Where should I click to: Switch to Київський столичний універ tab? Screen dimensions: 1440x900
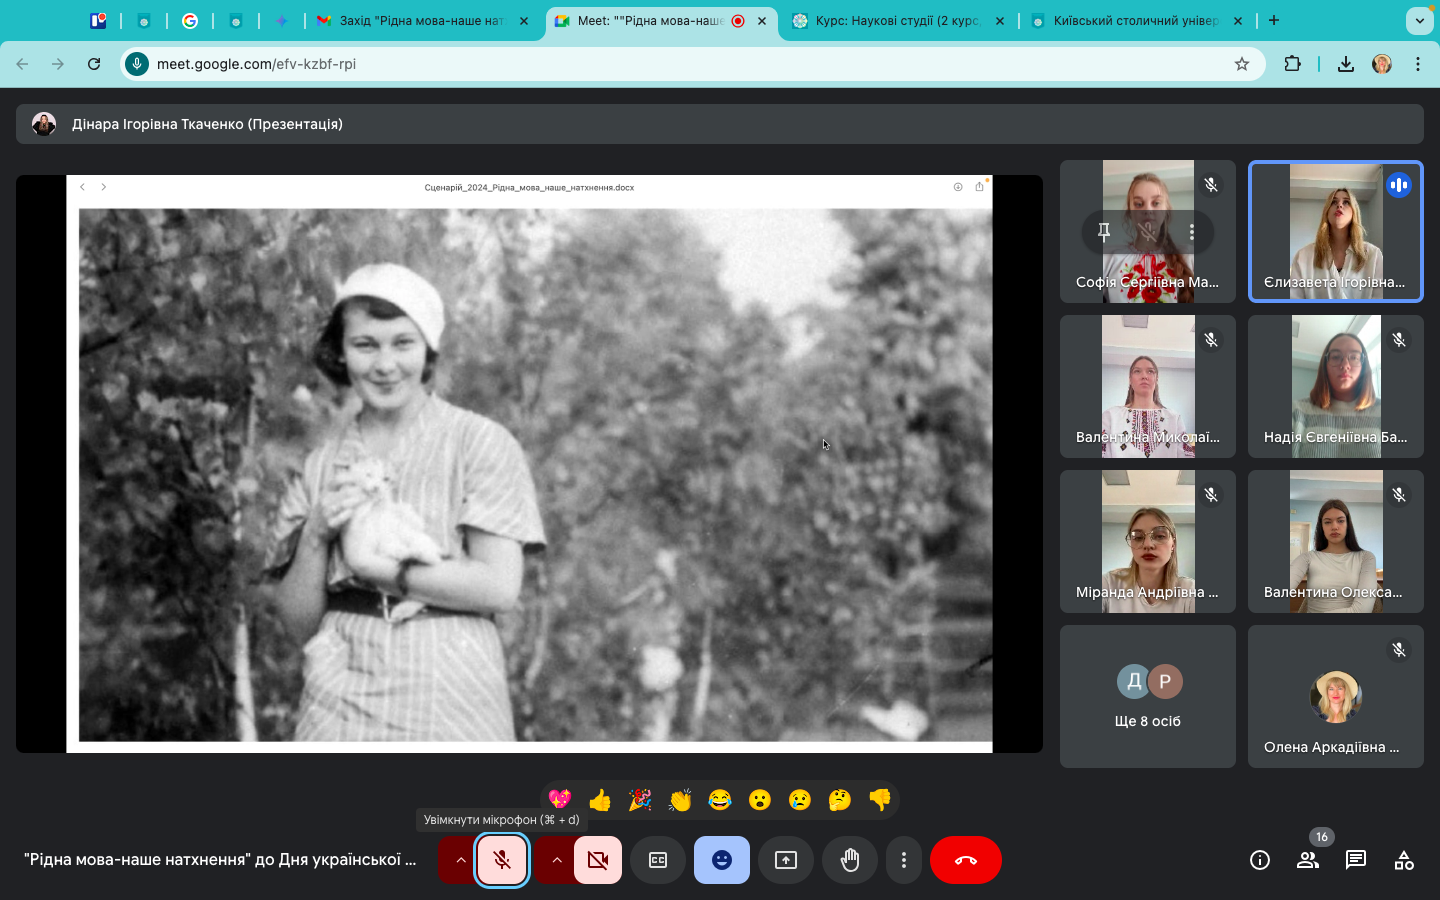click(x=1135, y=21)
